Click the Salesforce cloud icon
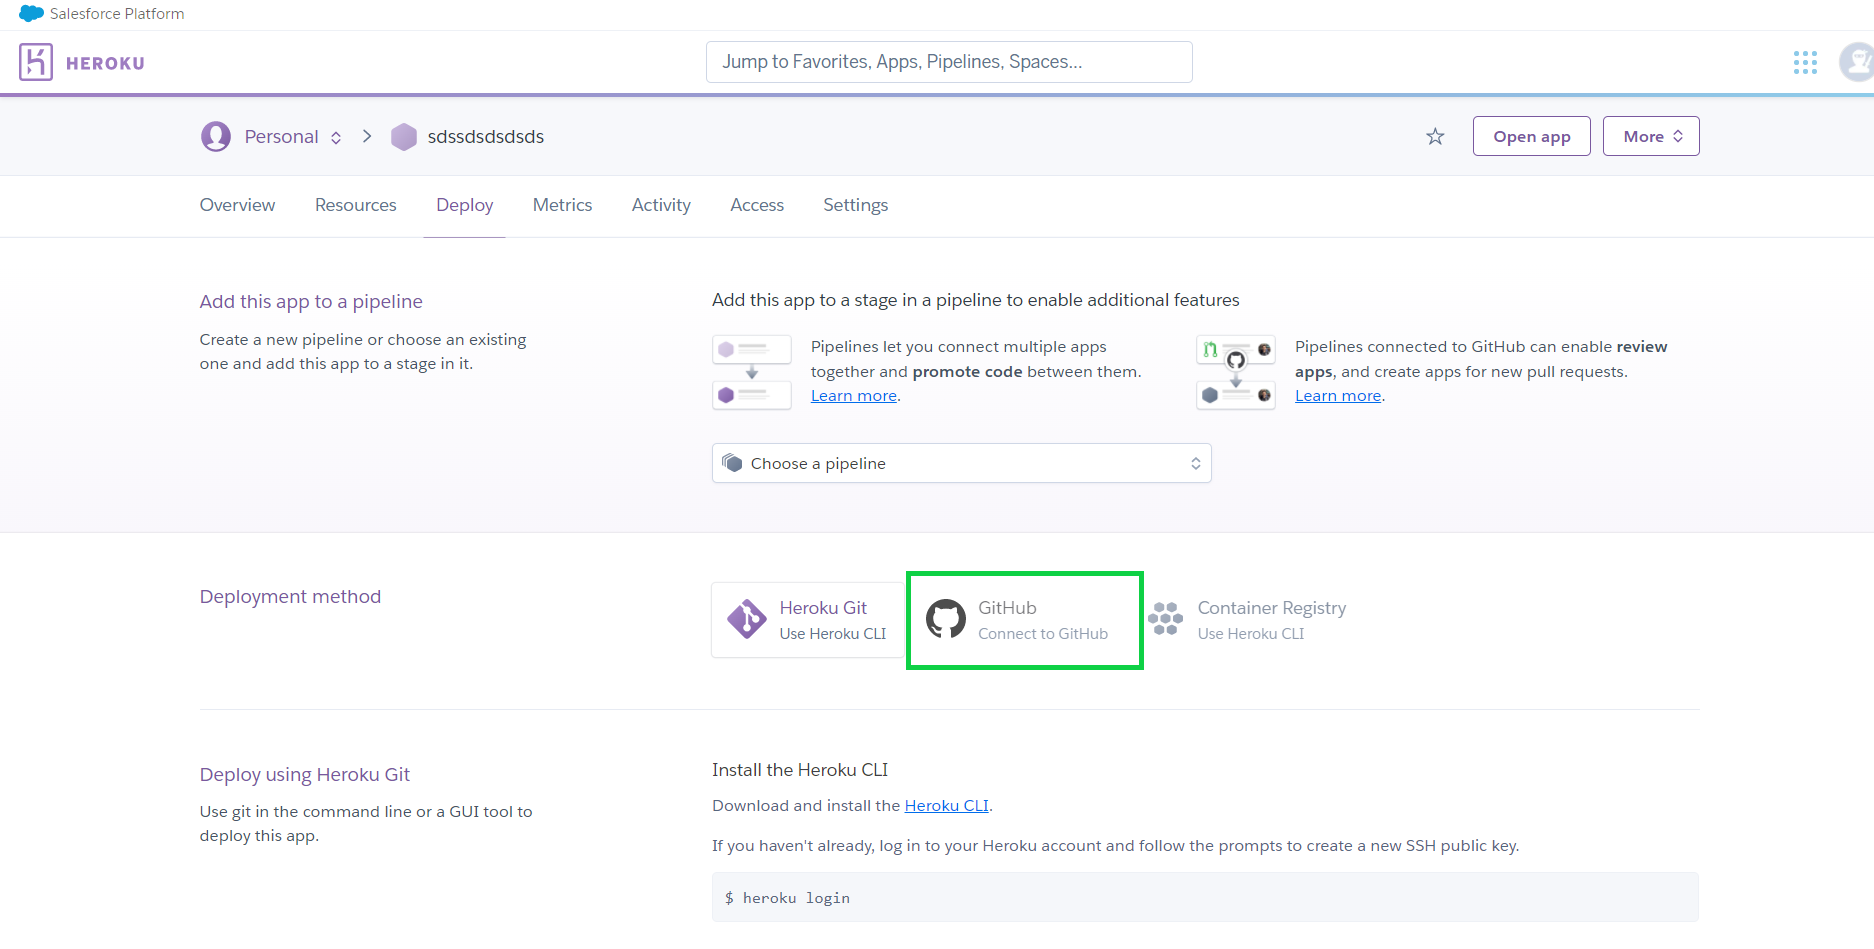Screen dimensions: 1874x949 click(31, 14)
